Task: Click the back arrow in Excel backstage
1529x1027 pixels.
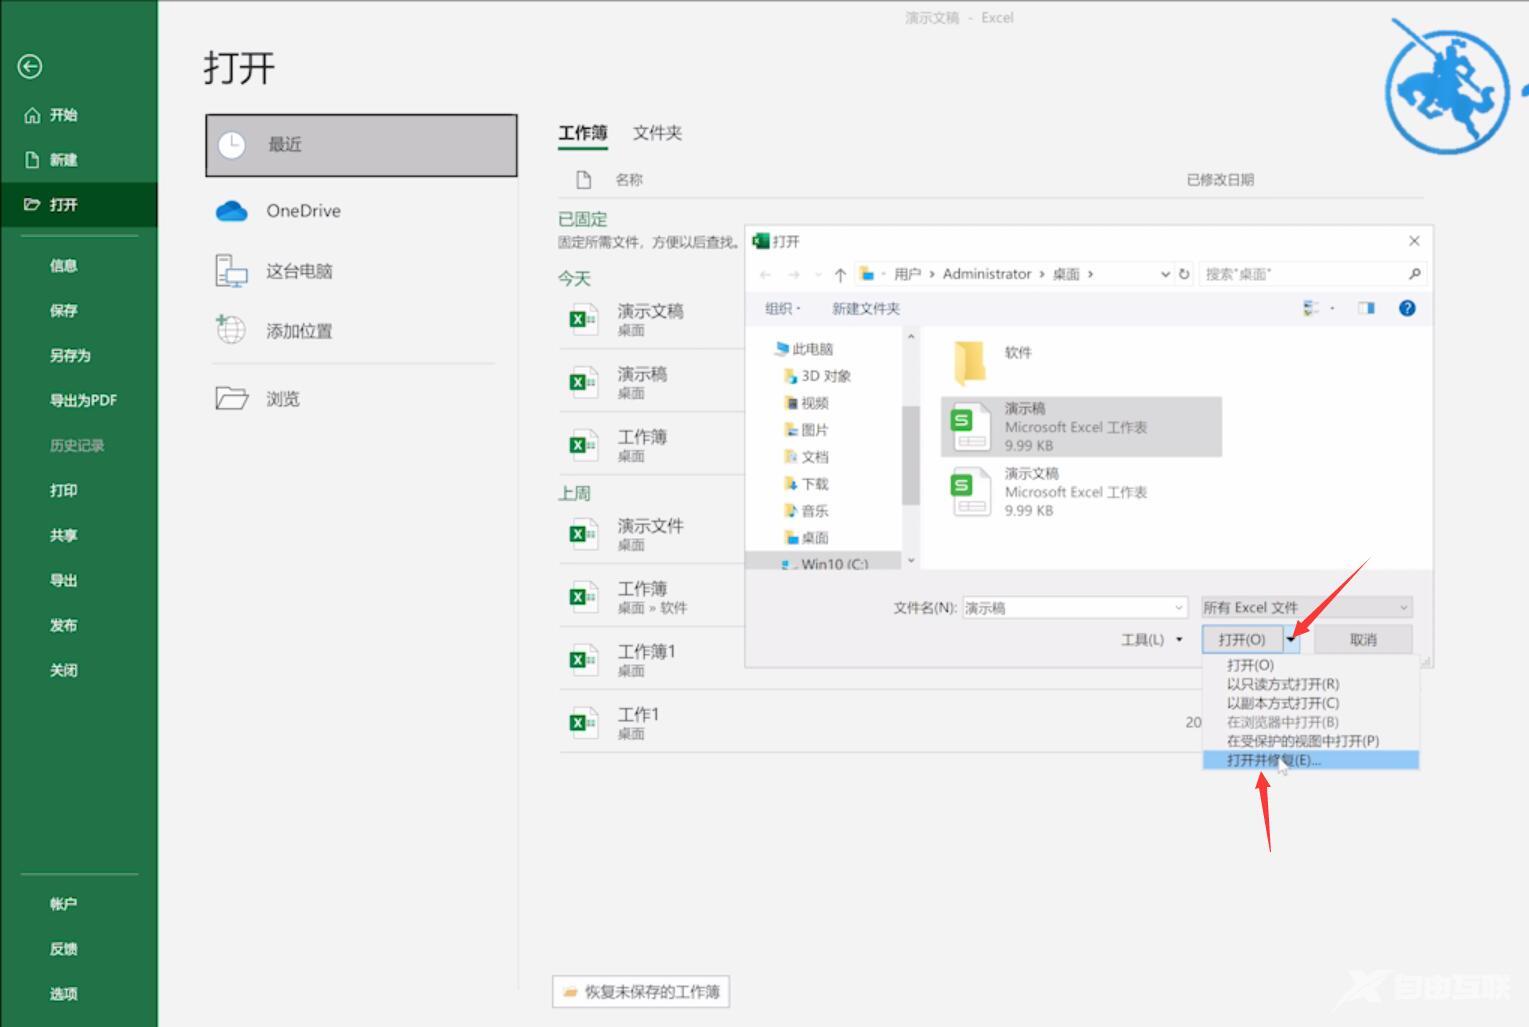Action: pyautogui.click(x=30, y=66)
